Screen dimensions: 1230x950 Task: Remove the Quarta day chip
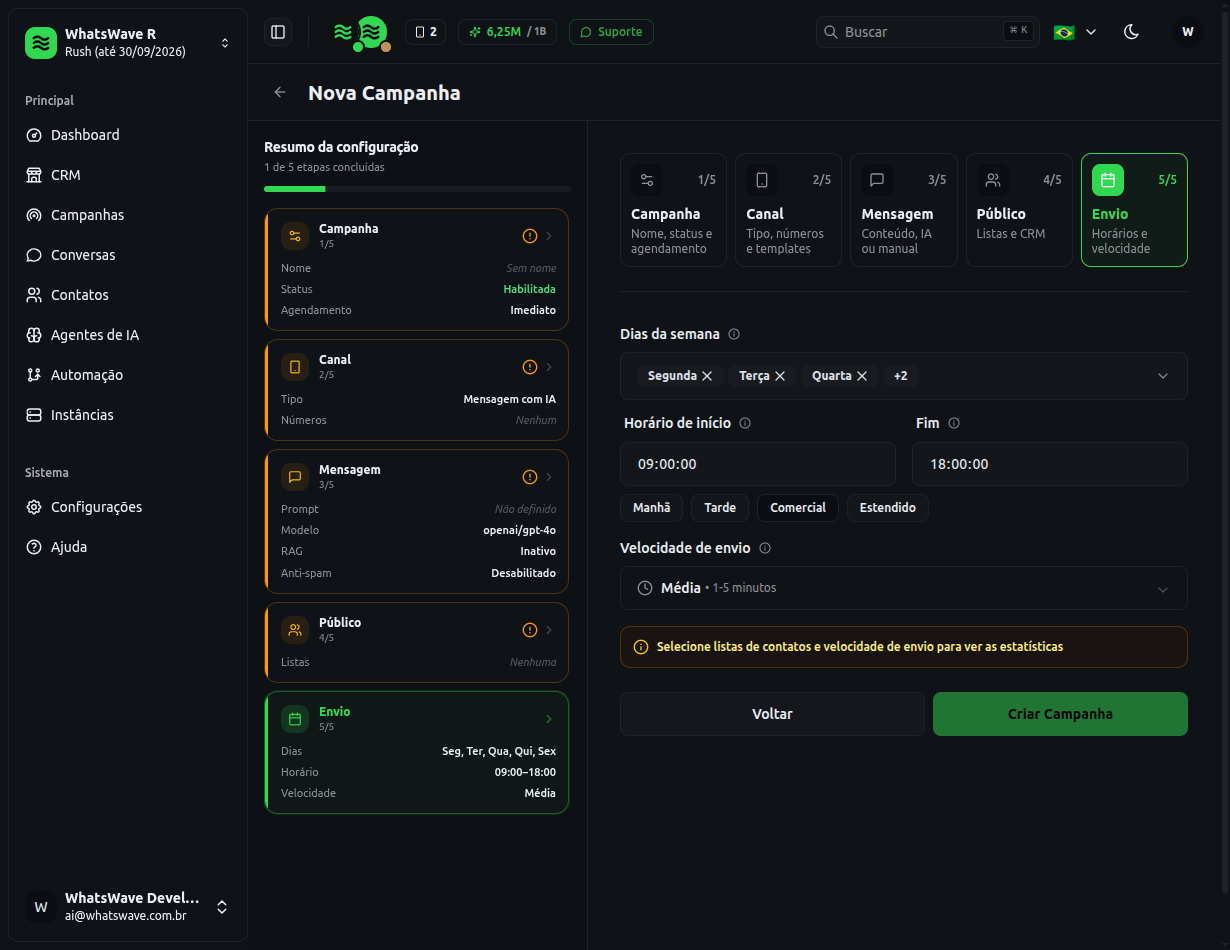point(862,376)
